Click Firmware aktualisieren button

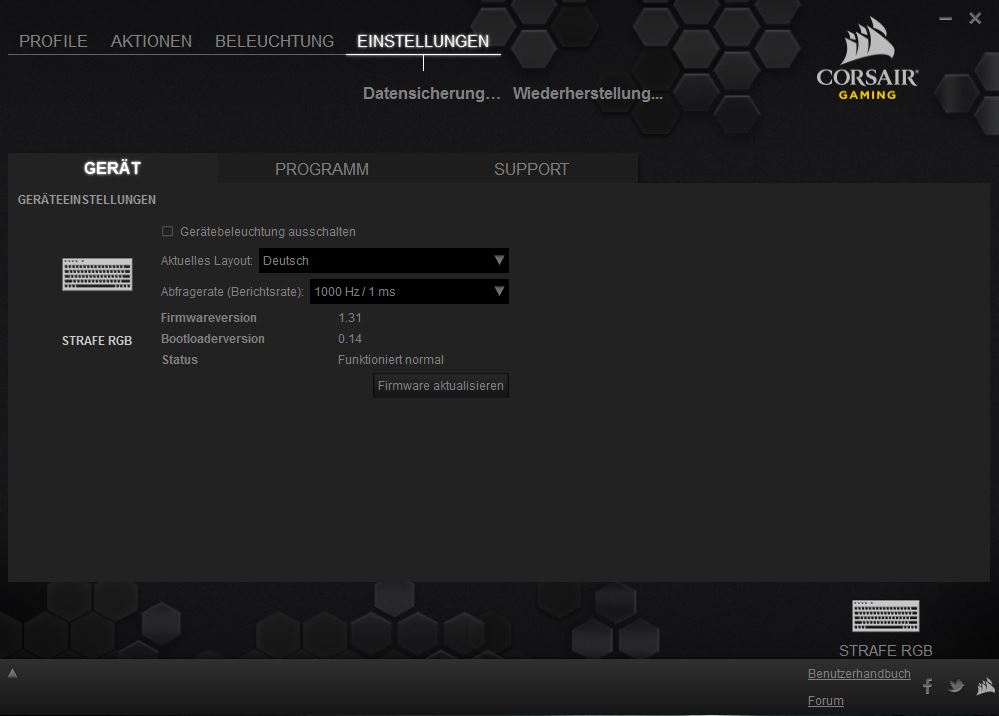(x=440, y=385)
